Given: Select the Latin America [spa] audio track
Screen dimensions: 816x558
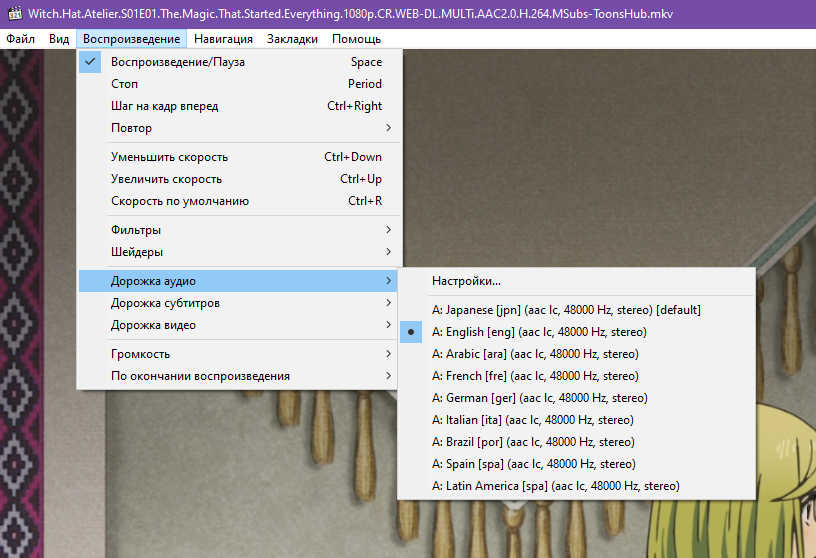Looking at the screenshot, I should click(577, 485).
